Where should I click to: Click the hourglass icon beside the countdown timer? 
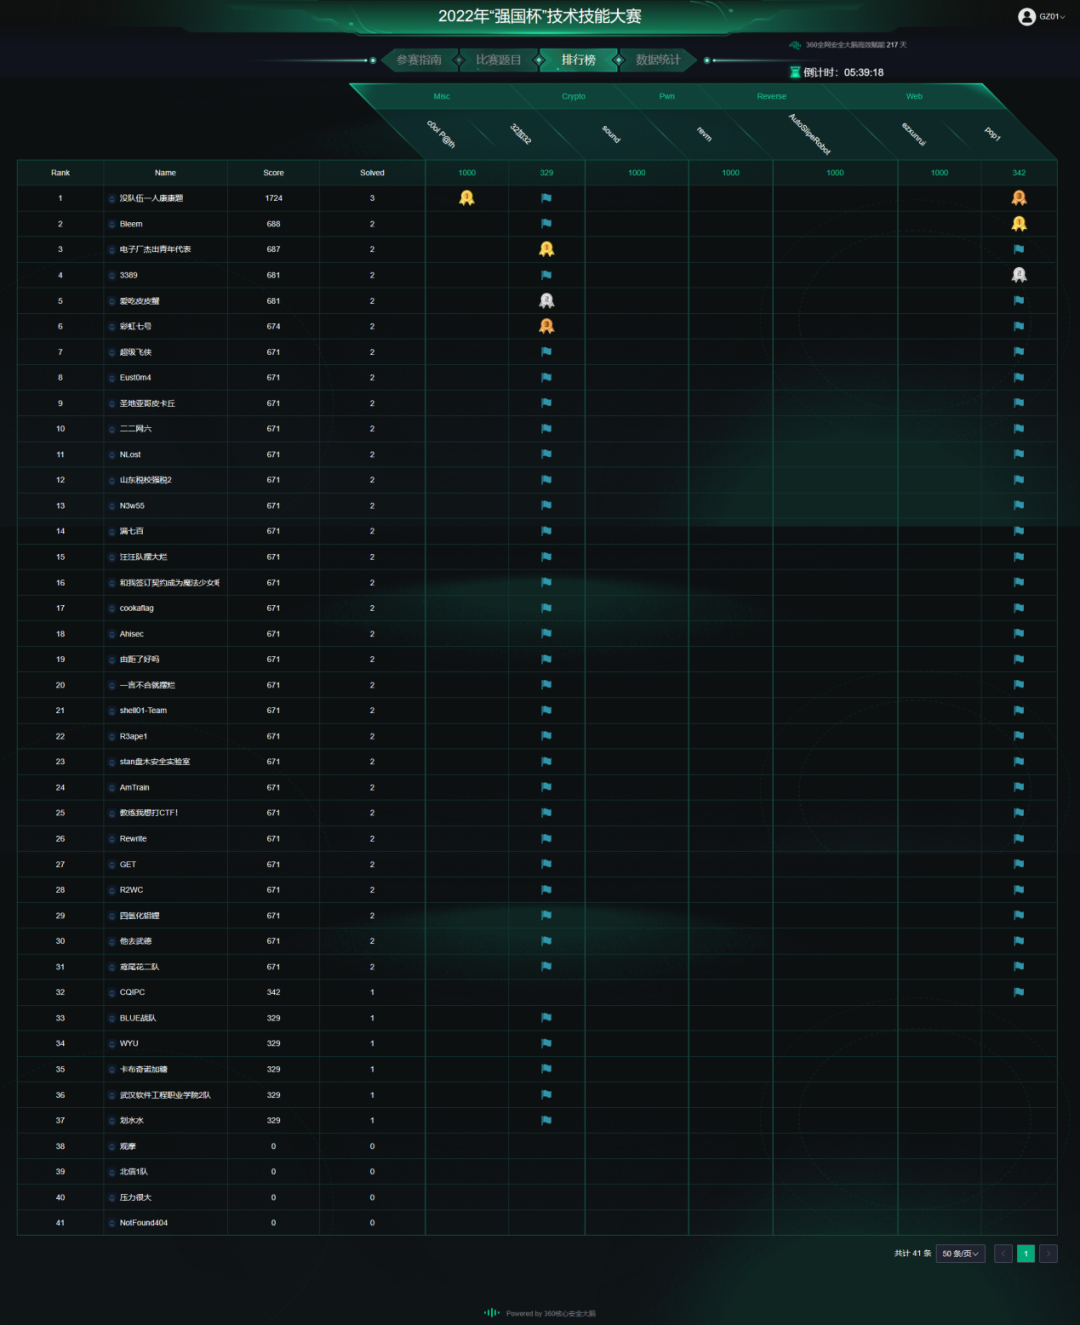tap(795, 72)
